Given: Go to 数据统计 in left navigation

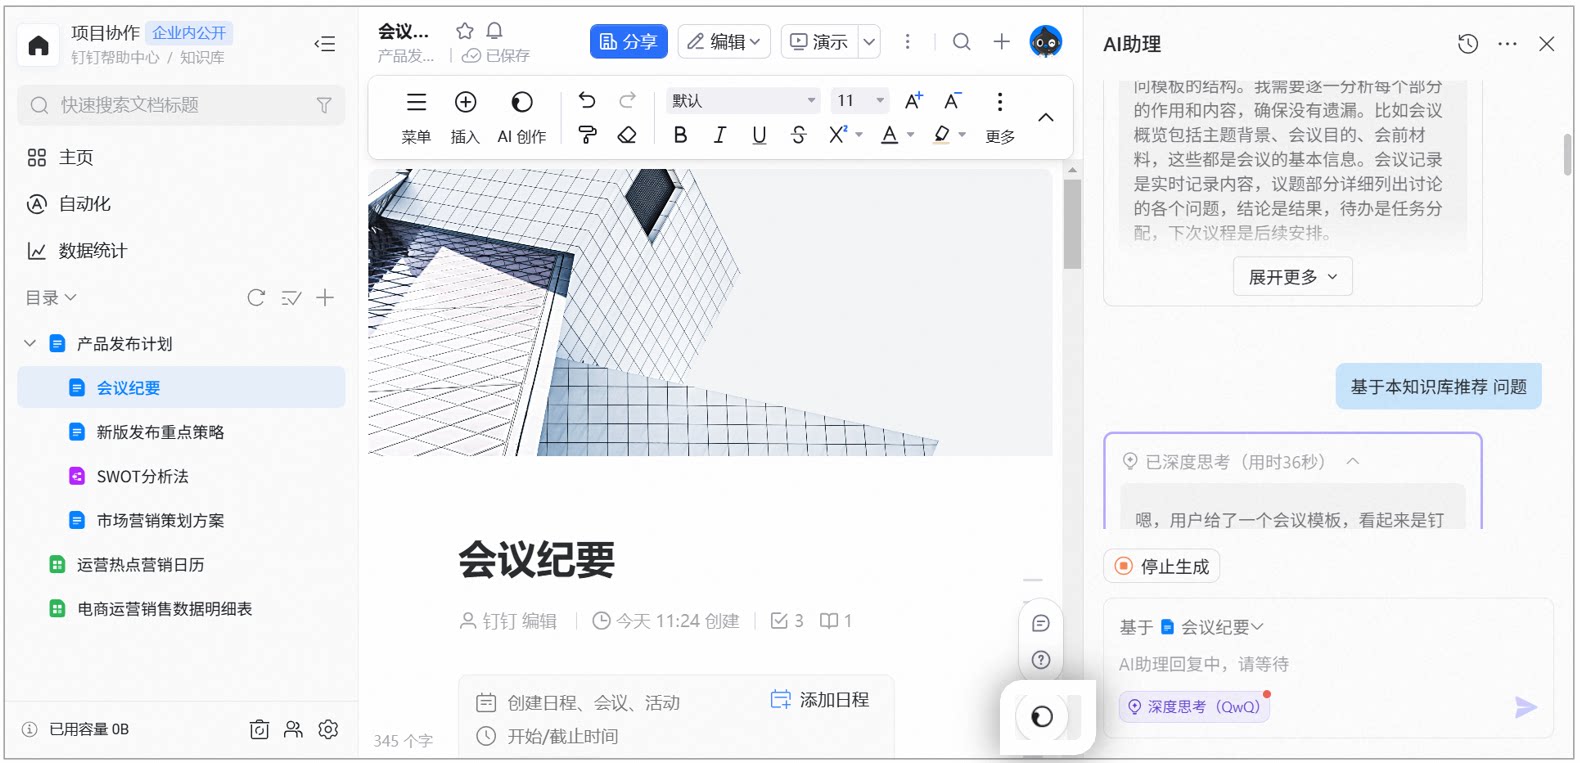Looking at the screenshot, I should click(x=93, y=251).
